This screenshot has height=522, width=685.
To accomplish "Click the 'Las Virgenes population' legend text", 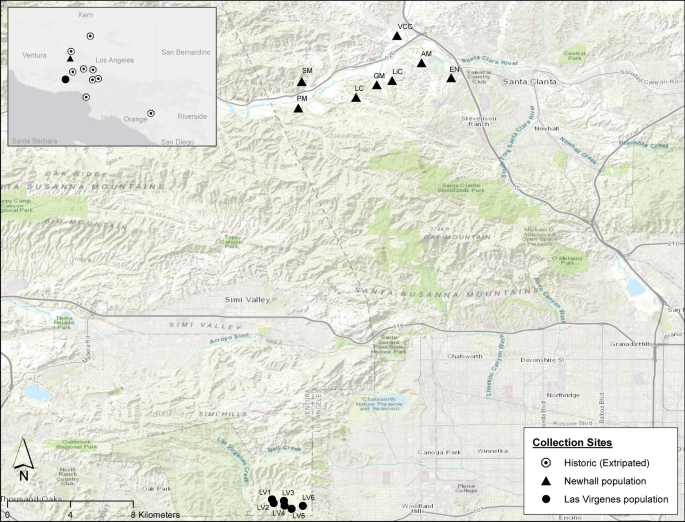I will (x=616, y=499).
